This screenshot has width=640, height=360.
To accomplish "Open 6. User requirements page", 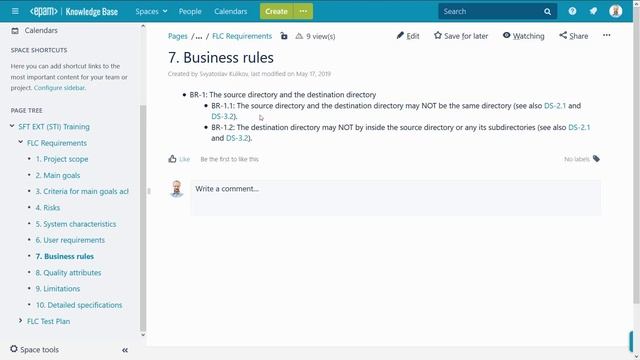I will tap(70, 240).
